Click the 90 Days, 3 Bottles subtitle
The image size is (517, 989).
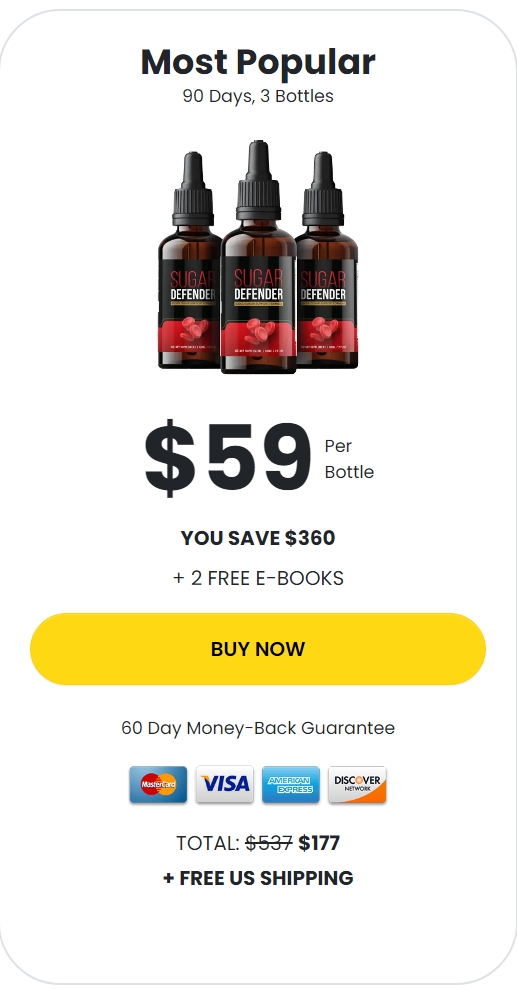pos(258,96)
